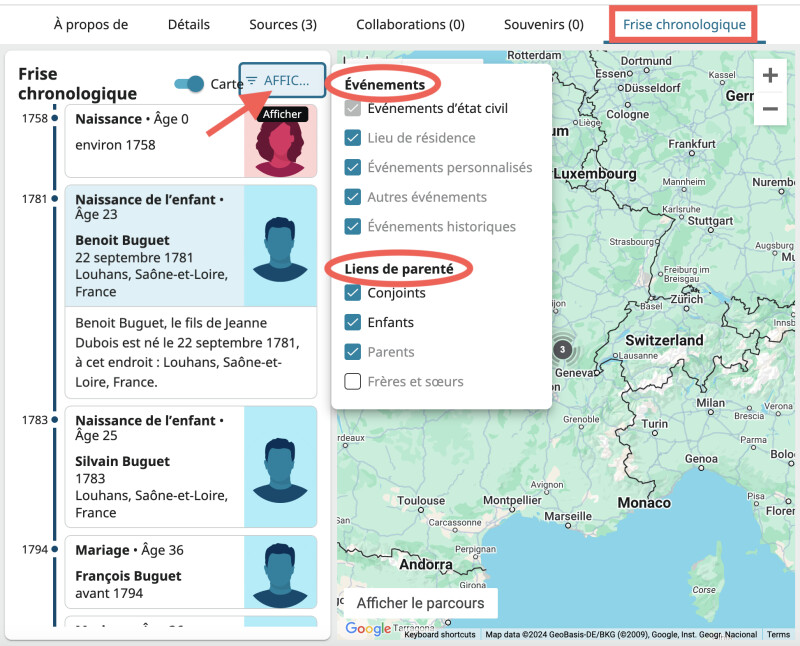This screenshot has height=646, width=800.
Task: Go to the Souvenirs (0) tab
Action: 543,24
